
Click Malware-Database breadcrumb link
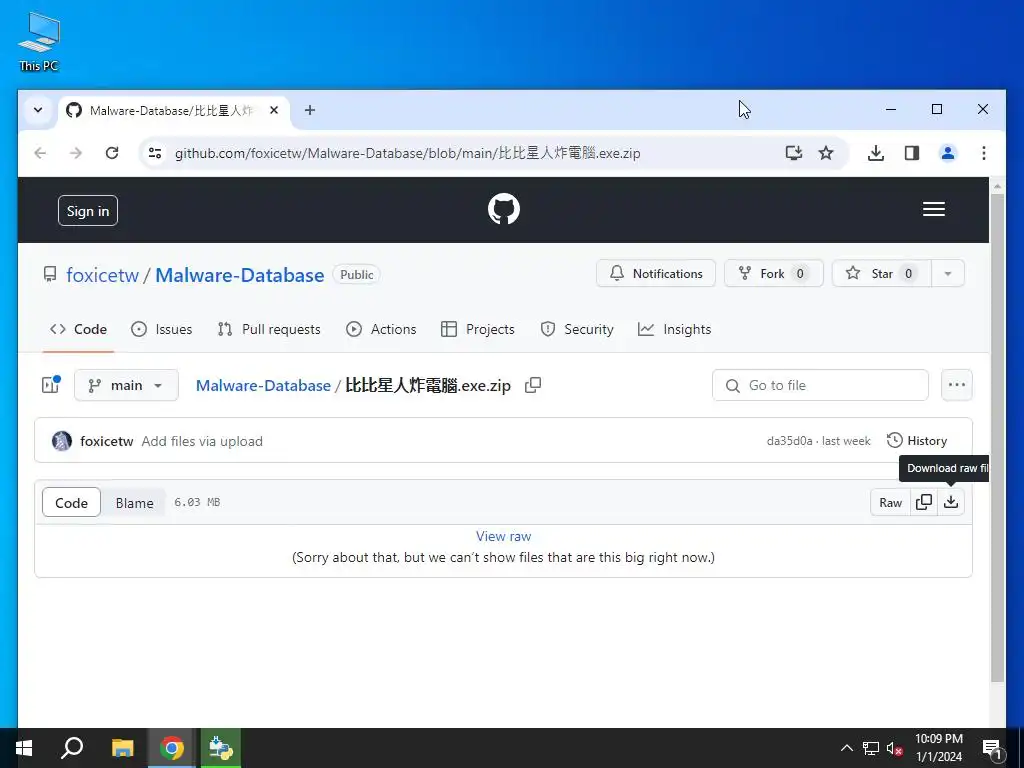tap(263, 385)
